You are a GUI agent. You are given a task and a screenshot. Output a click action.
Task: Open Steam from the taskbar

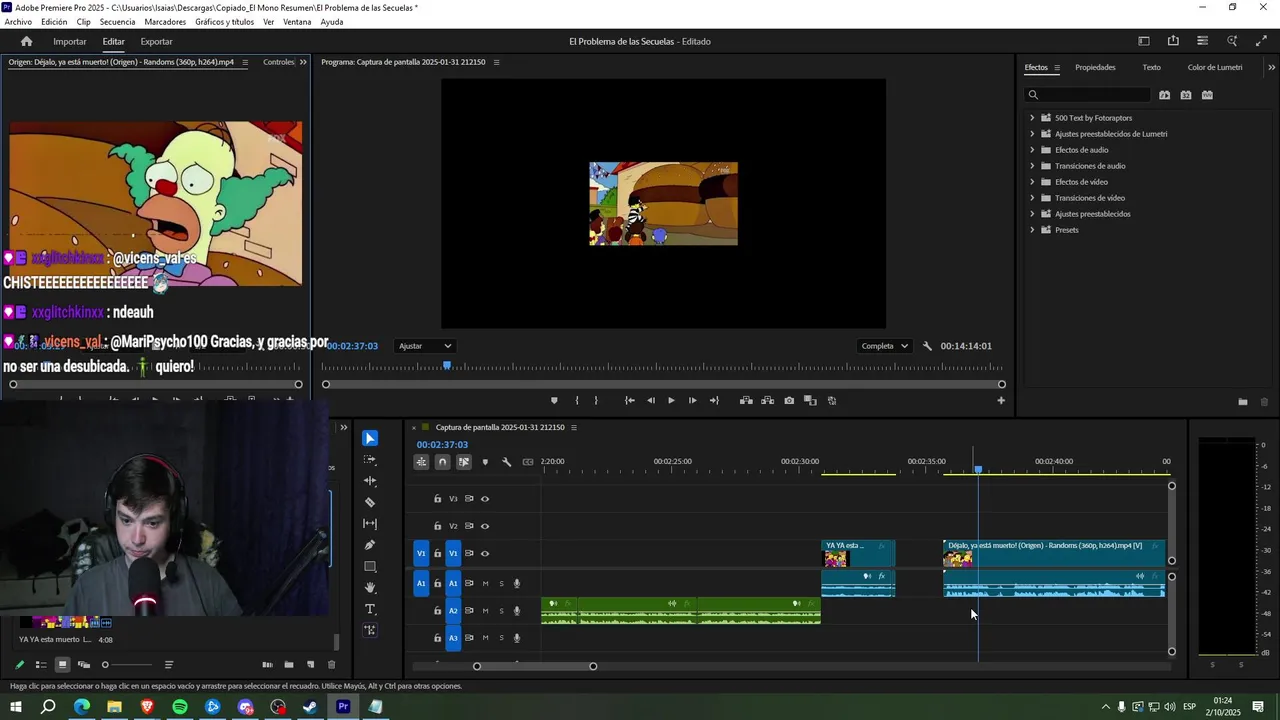click(x=310, y=707)
